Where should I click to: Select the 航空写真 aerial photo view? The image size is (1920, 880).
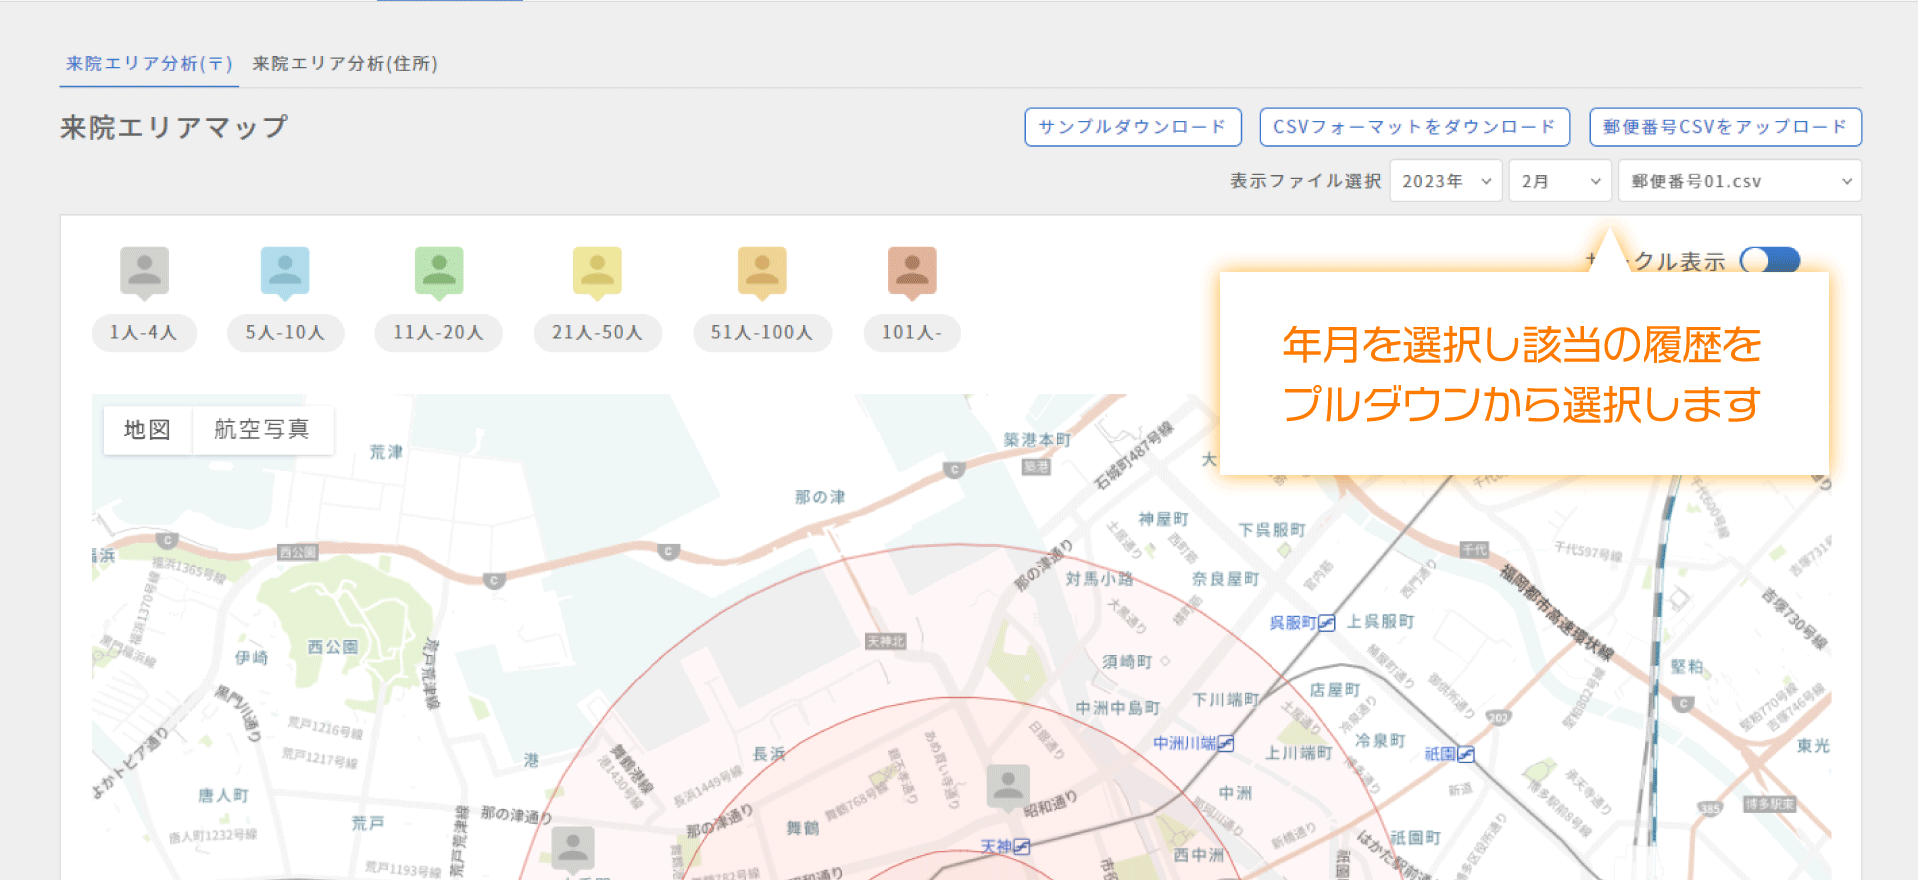(x=262, y=430)
